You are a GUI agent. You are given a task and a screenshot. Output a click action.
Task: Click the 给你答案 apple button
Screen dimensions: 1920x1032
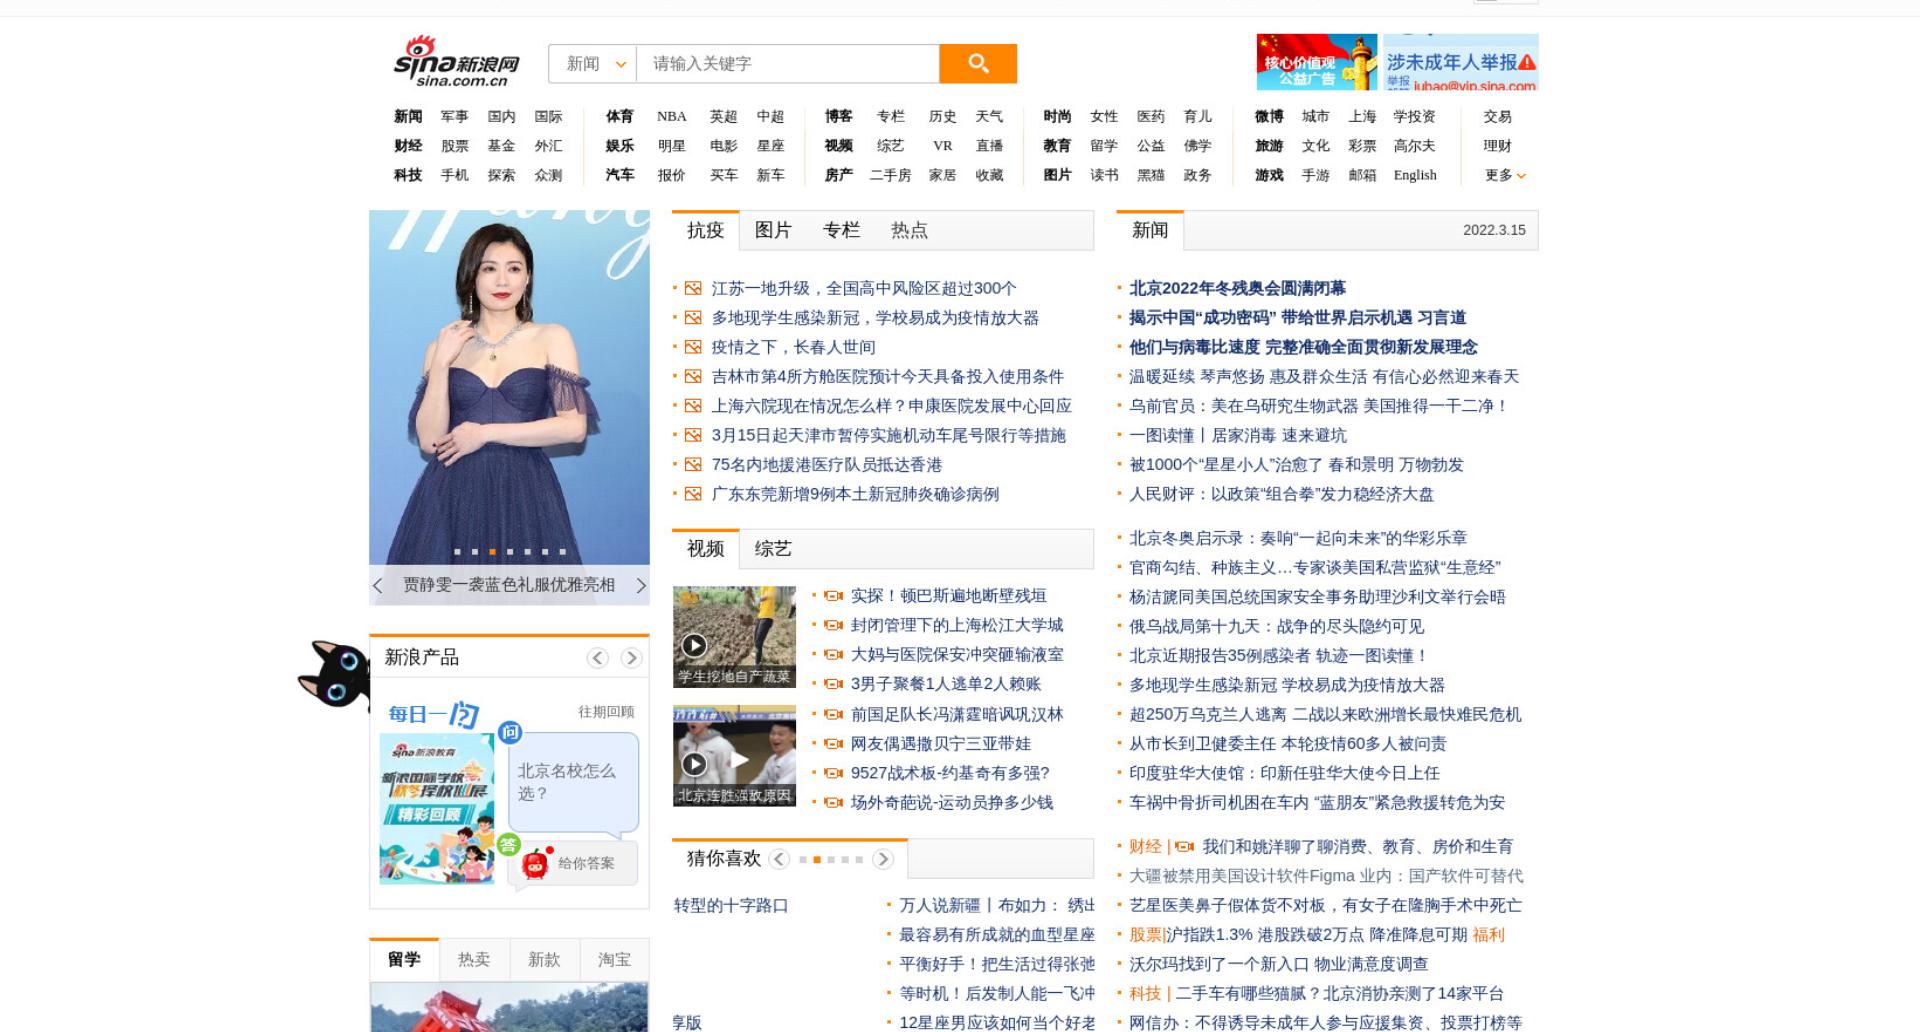[573, 863]
